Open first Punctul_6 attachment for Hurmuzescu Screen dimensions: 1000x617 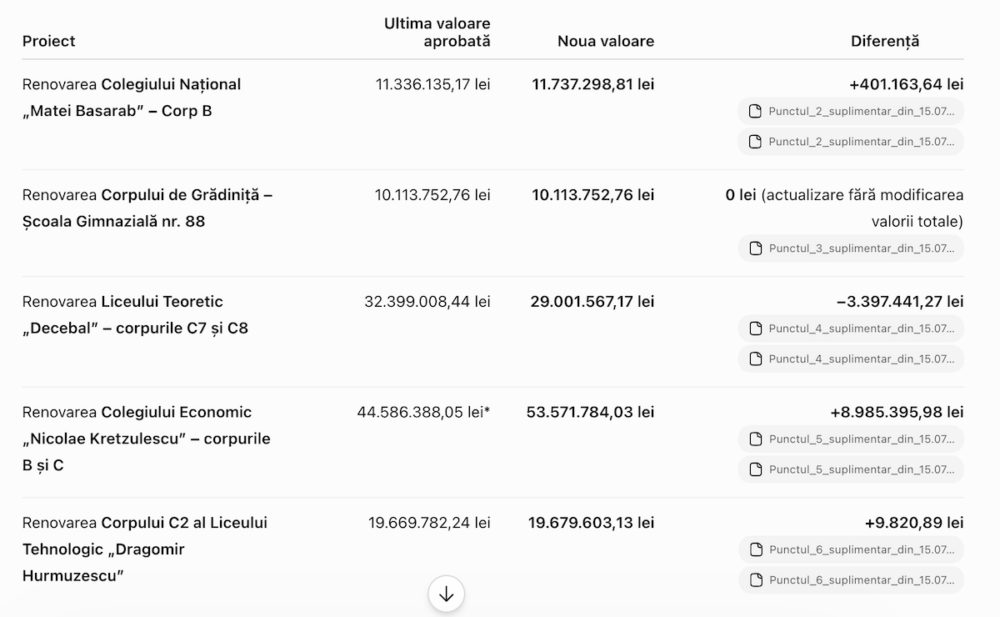coord(851,549)
